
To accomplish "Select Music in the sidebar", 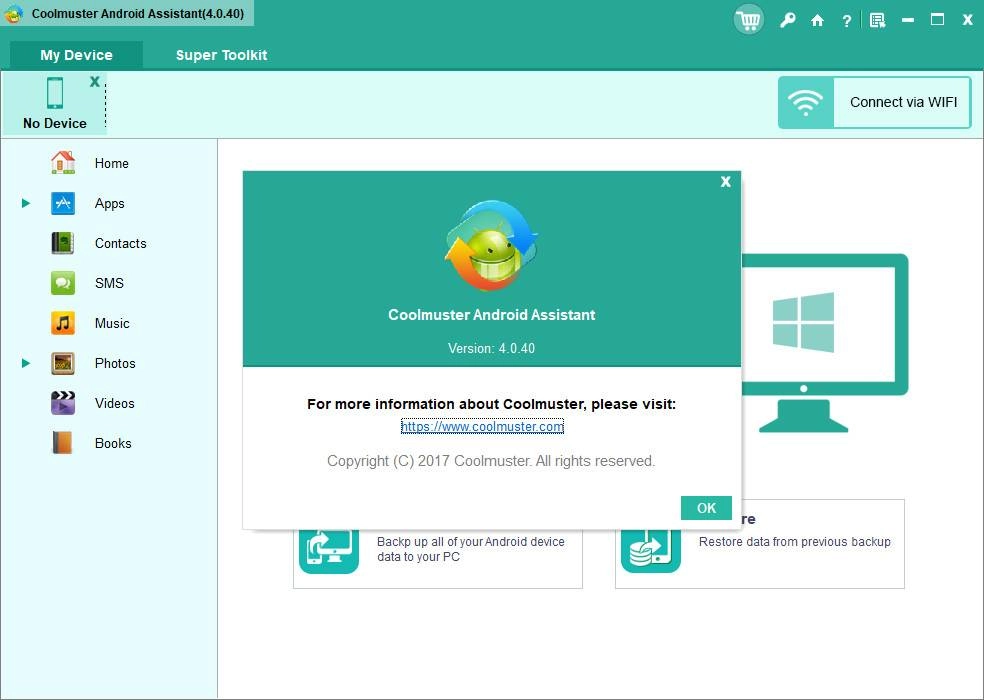I will [112, 323].
